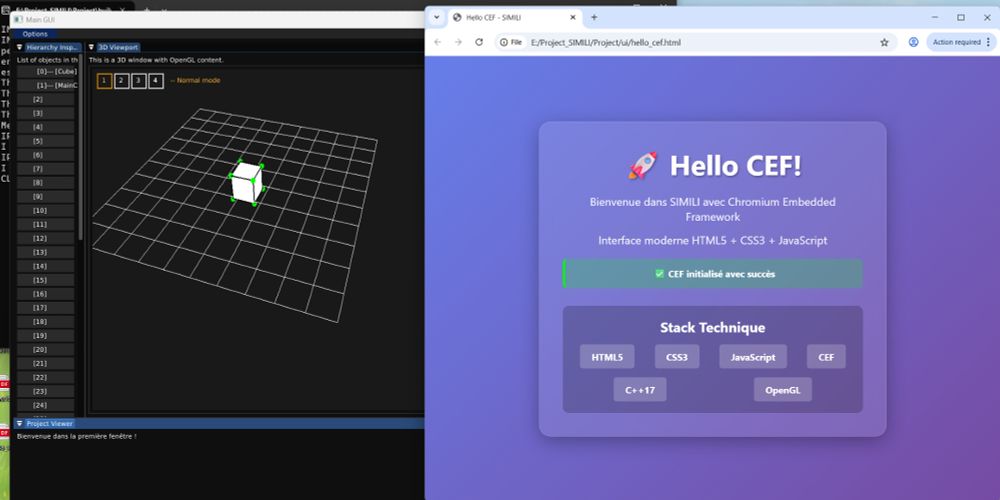Select hierarchy slot [16]
1000x500 pixels.
point(45,294)
